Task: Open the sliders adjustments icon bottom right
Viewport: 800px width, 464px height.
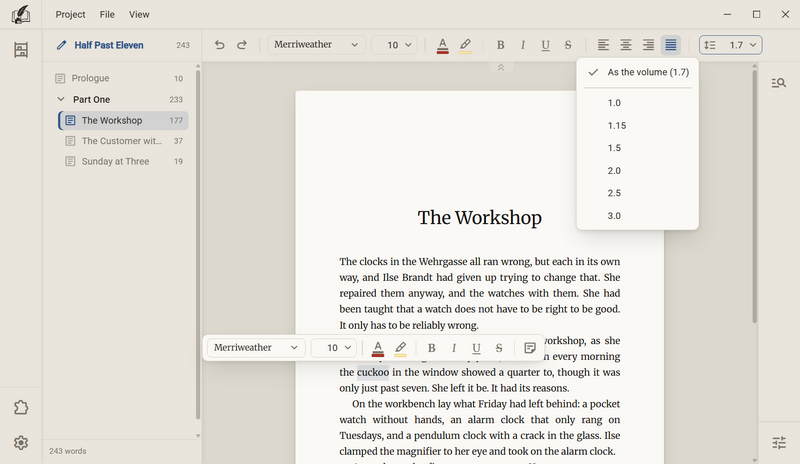Action: pyautogui.click(x=779, y=443)
